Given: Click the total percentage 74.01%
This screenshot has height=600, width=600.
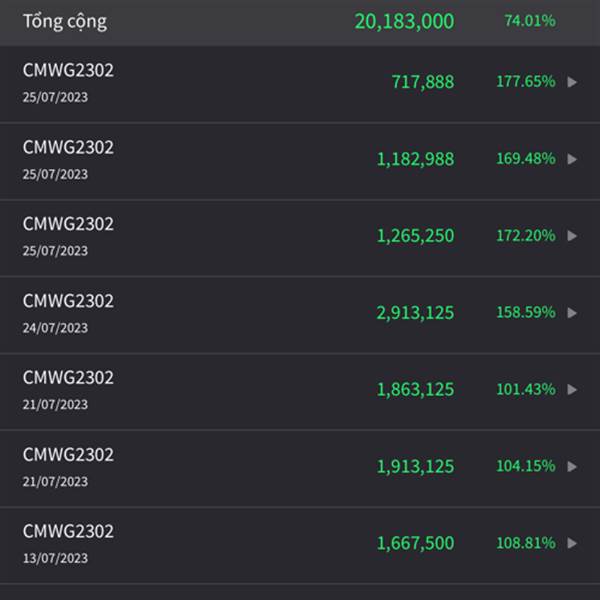Looking at the screenshot, I should click(x=530, y=21).
